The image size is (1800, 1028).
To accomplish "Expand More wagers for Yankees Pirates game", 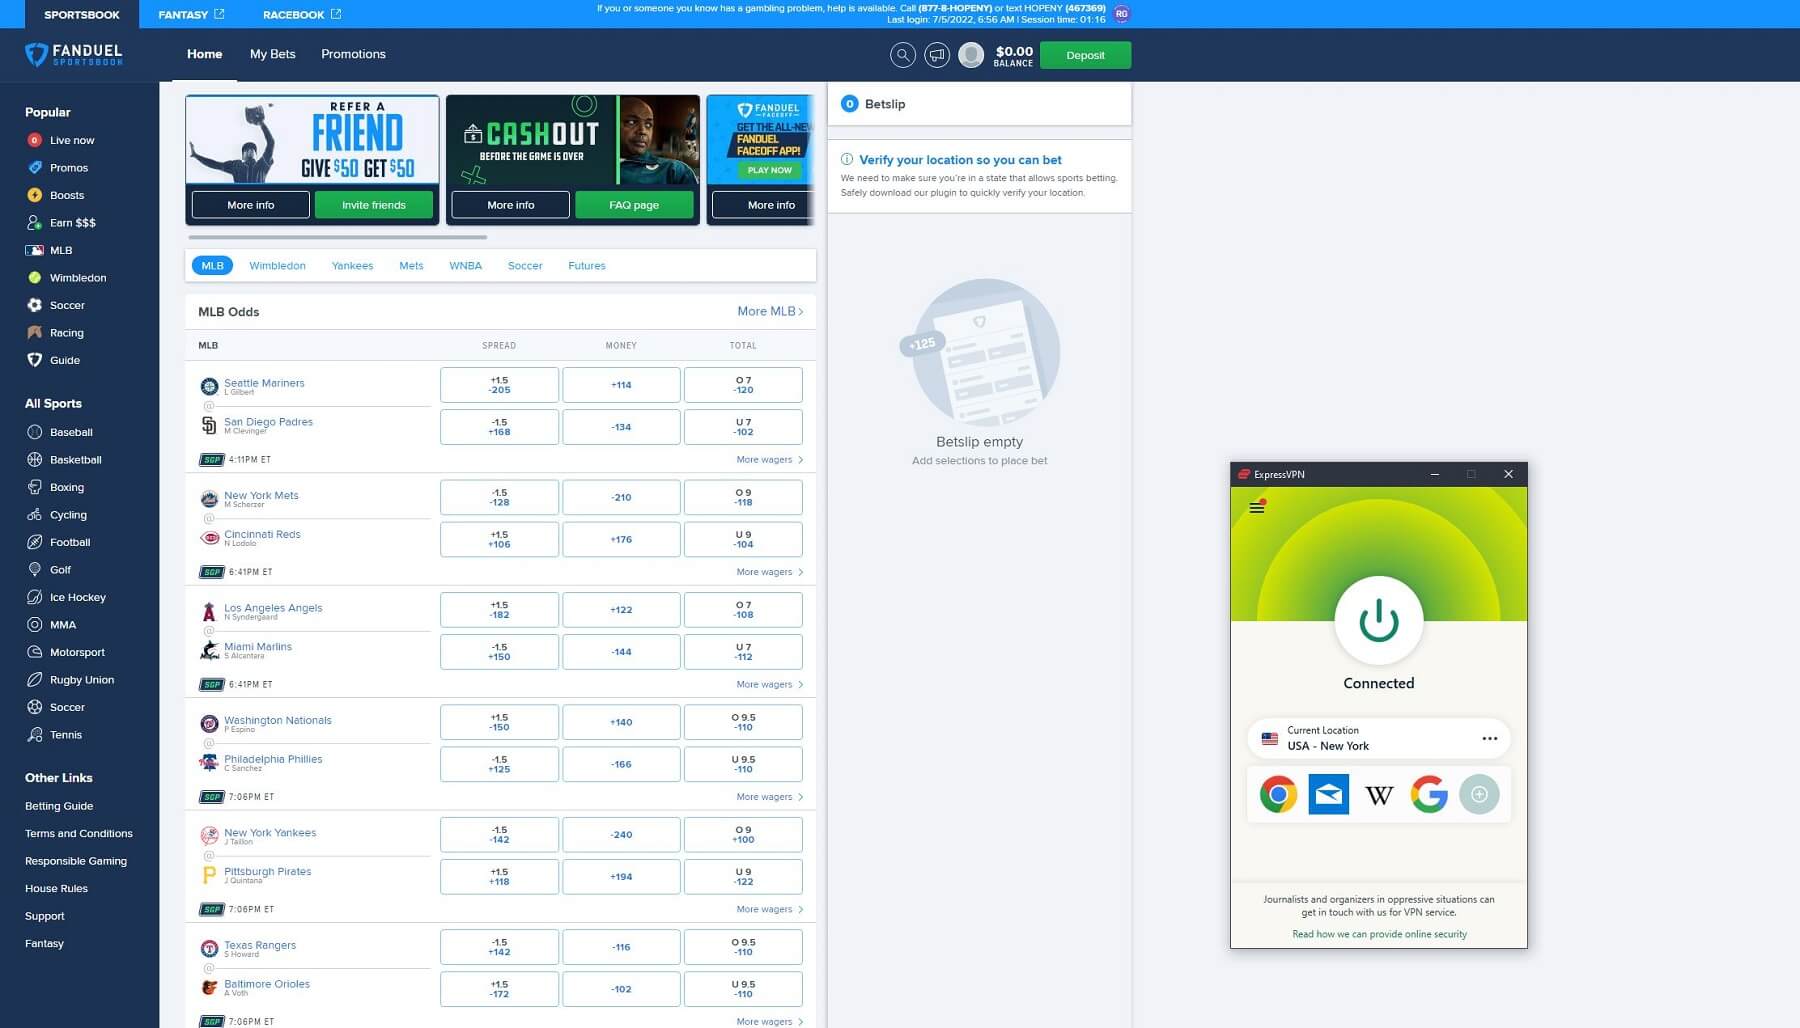I will click(x=770, y=910).
